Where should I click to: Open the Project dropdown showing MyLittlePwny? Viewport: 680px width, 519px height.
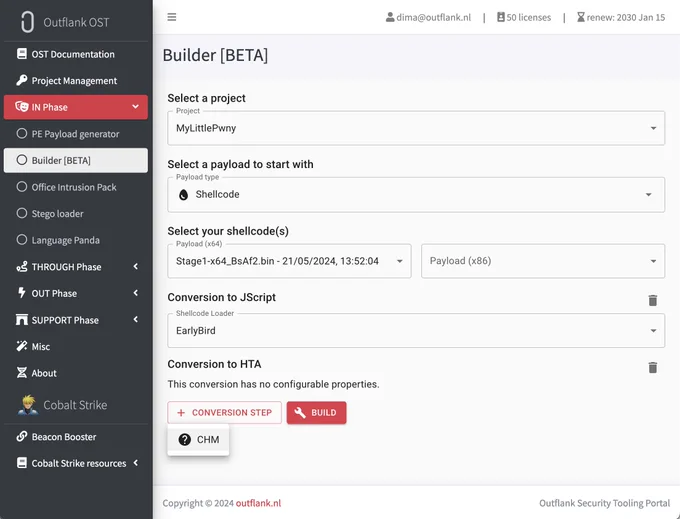pyautogui.click(x=416, y=128)
